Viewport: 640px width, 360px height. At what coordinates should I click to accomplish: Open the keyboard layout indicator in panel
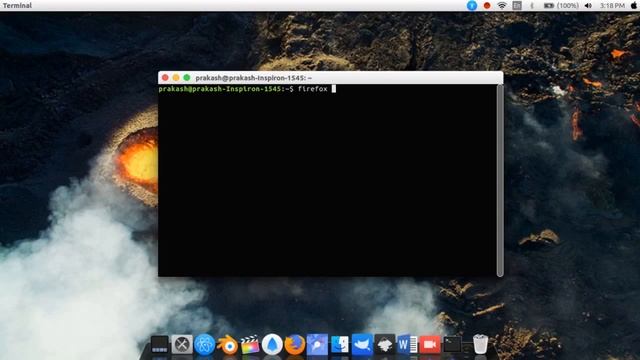click(517, 5)
